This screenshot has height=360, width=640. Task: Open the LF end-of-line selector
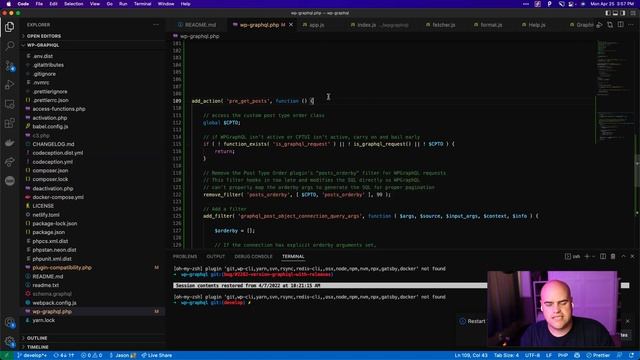point(549,356)
